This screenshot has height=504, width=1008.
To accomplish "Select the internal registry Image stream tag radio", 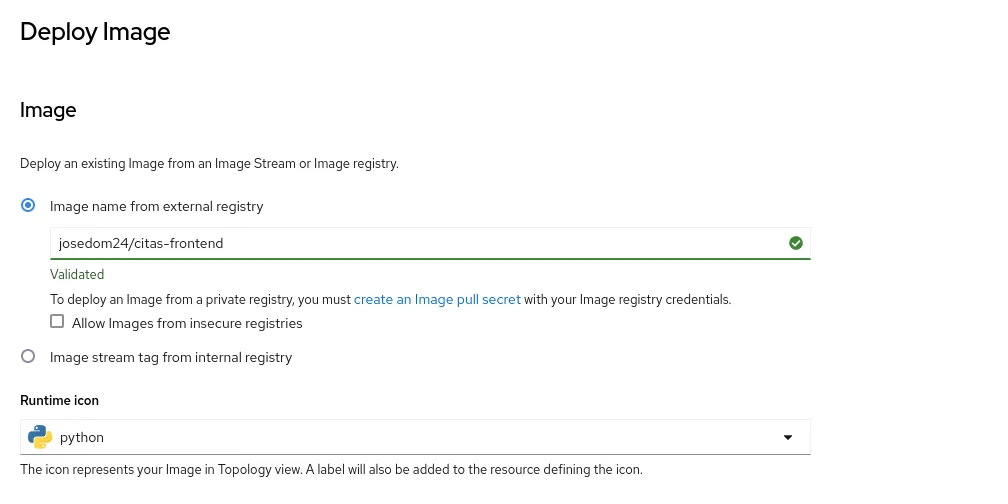I will point(28,357).
